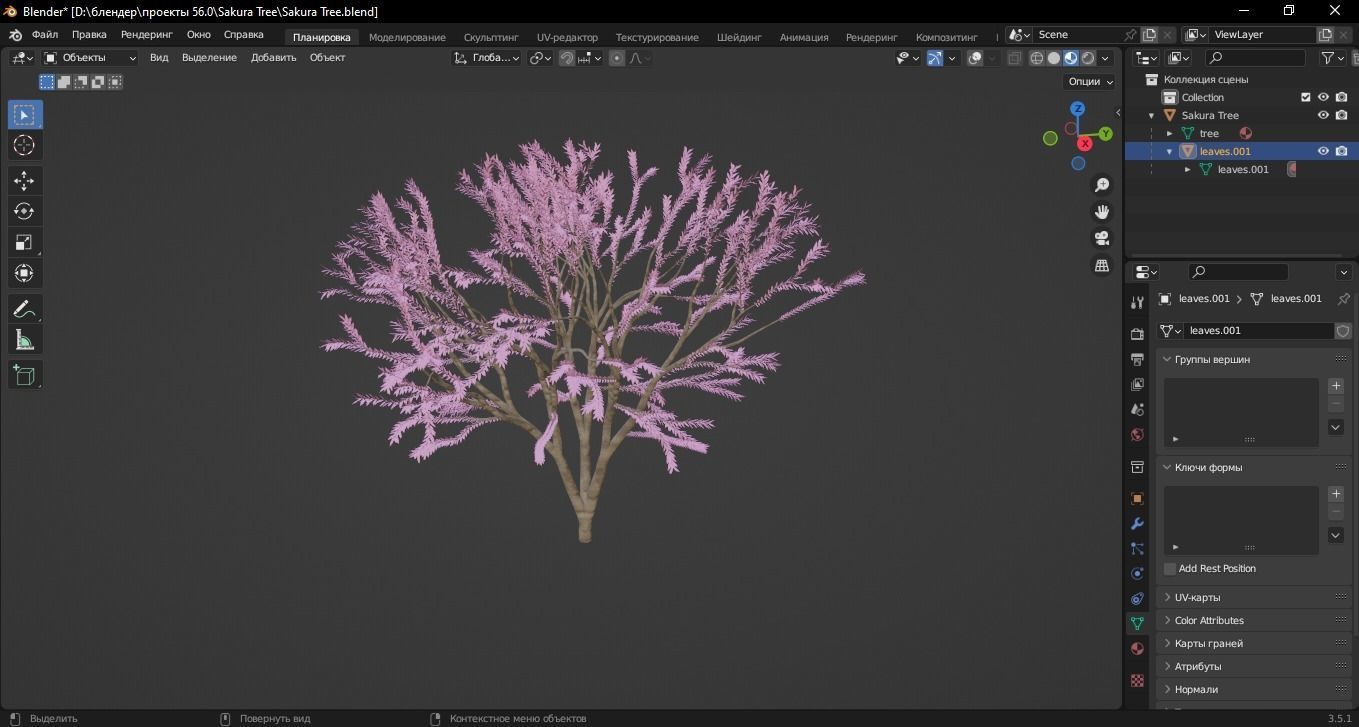Open the Physics properties tab
Viewport: 1359px width, 727px height.
pos(1137,573)
